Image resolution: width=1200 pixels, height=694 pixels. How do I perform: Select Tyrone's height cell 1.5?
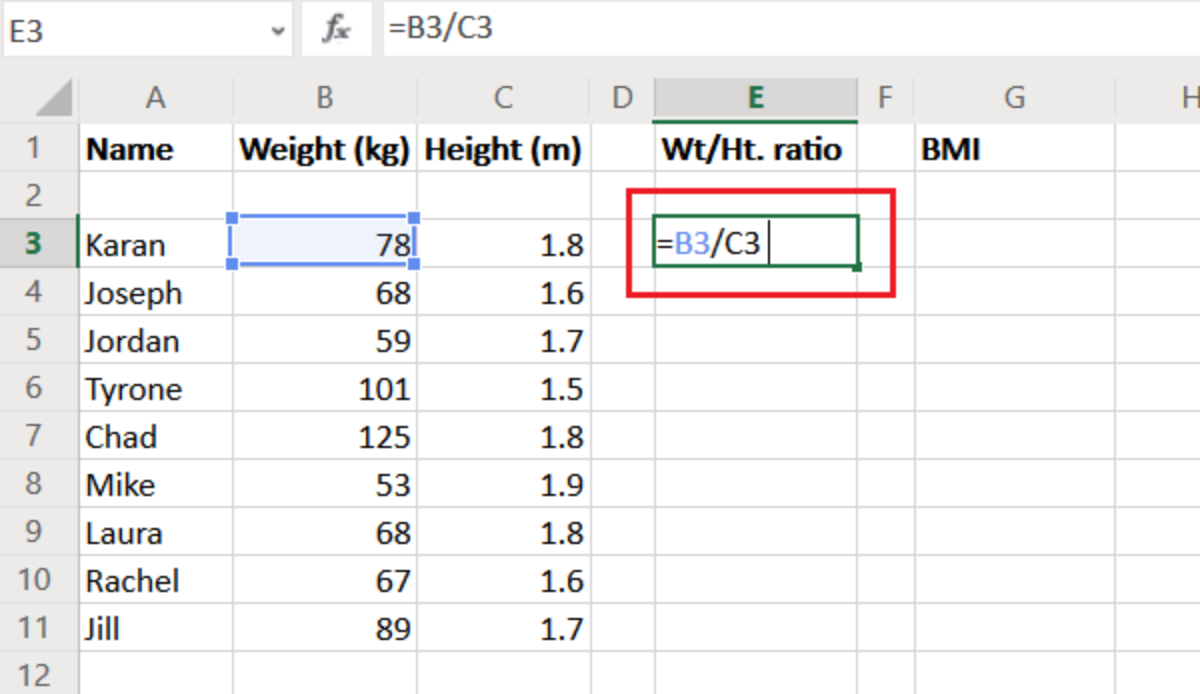point(503,388)
